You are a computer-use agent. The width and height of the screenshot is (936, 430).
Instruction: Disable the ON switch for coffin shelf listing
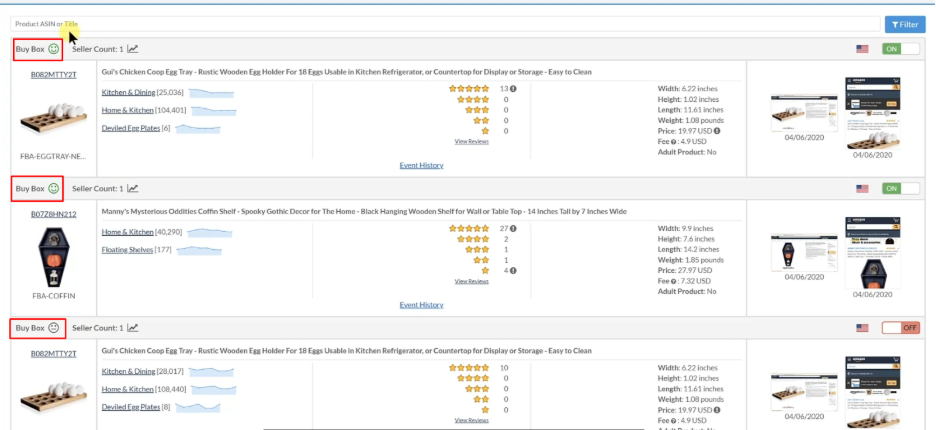click(900, 188)
